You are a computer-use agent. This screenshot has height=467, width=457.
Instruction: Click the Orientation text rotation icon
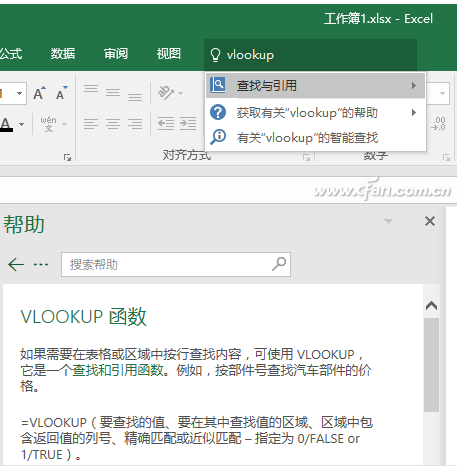pyautogui.click(x=166, y=93)
